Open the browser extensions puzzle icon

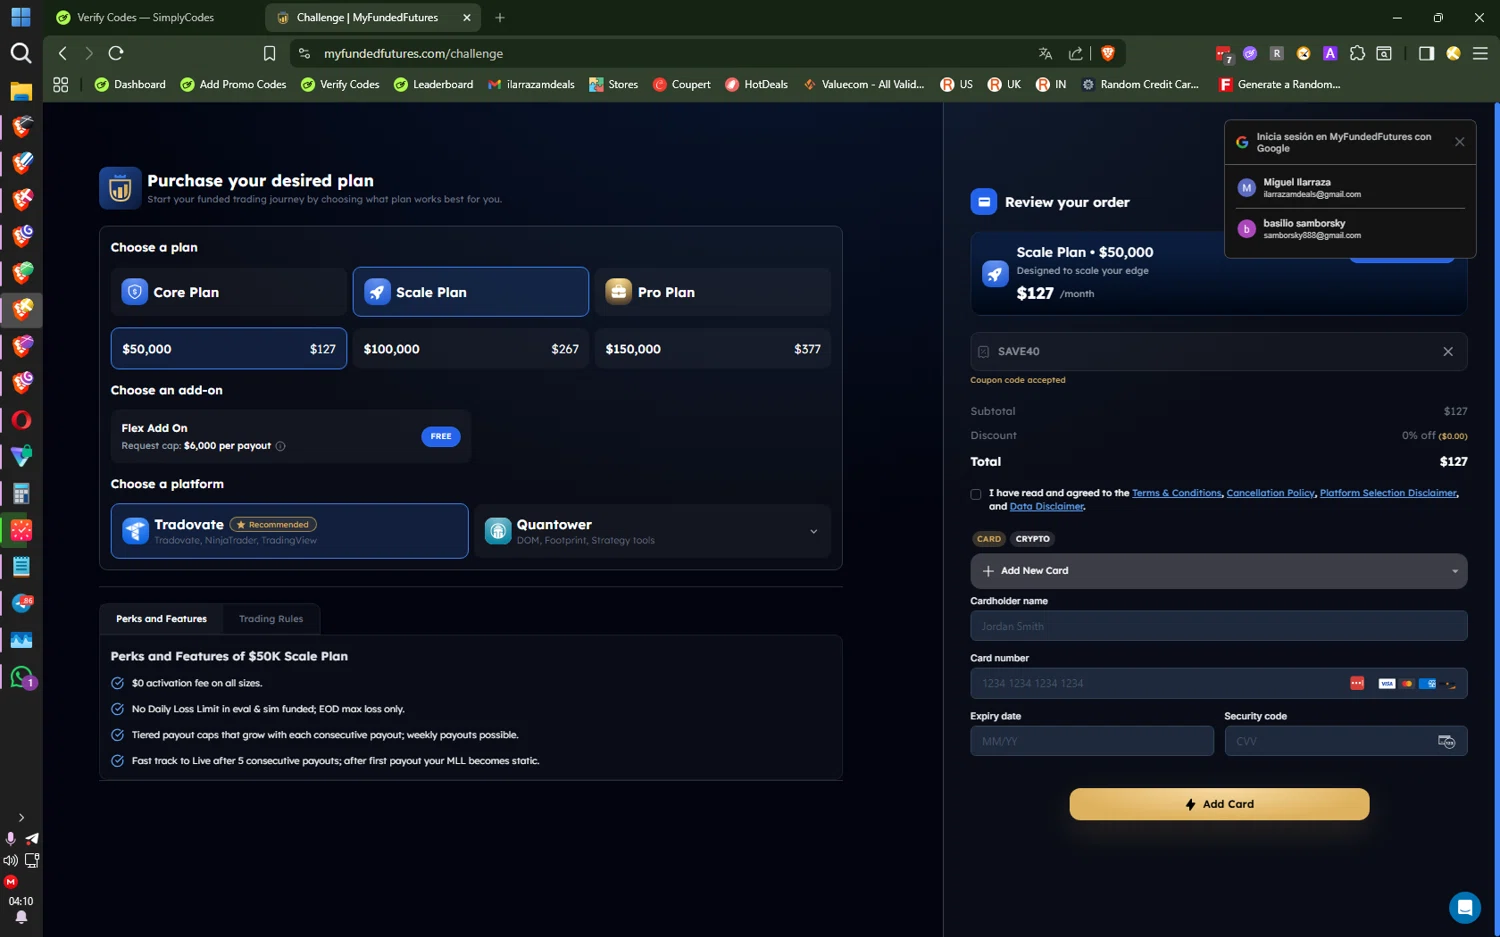tap(1357, 53)
